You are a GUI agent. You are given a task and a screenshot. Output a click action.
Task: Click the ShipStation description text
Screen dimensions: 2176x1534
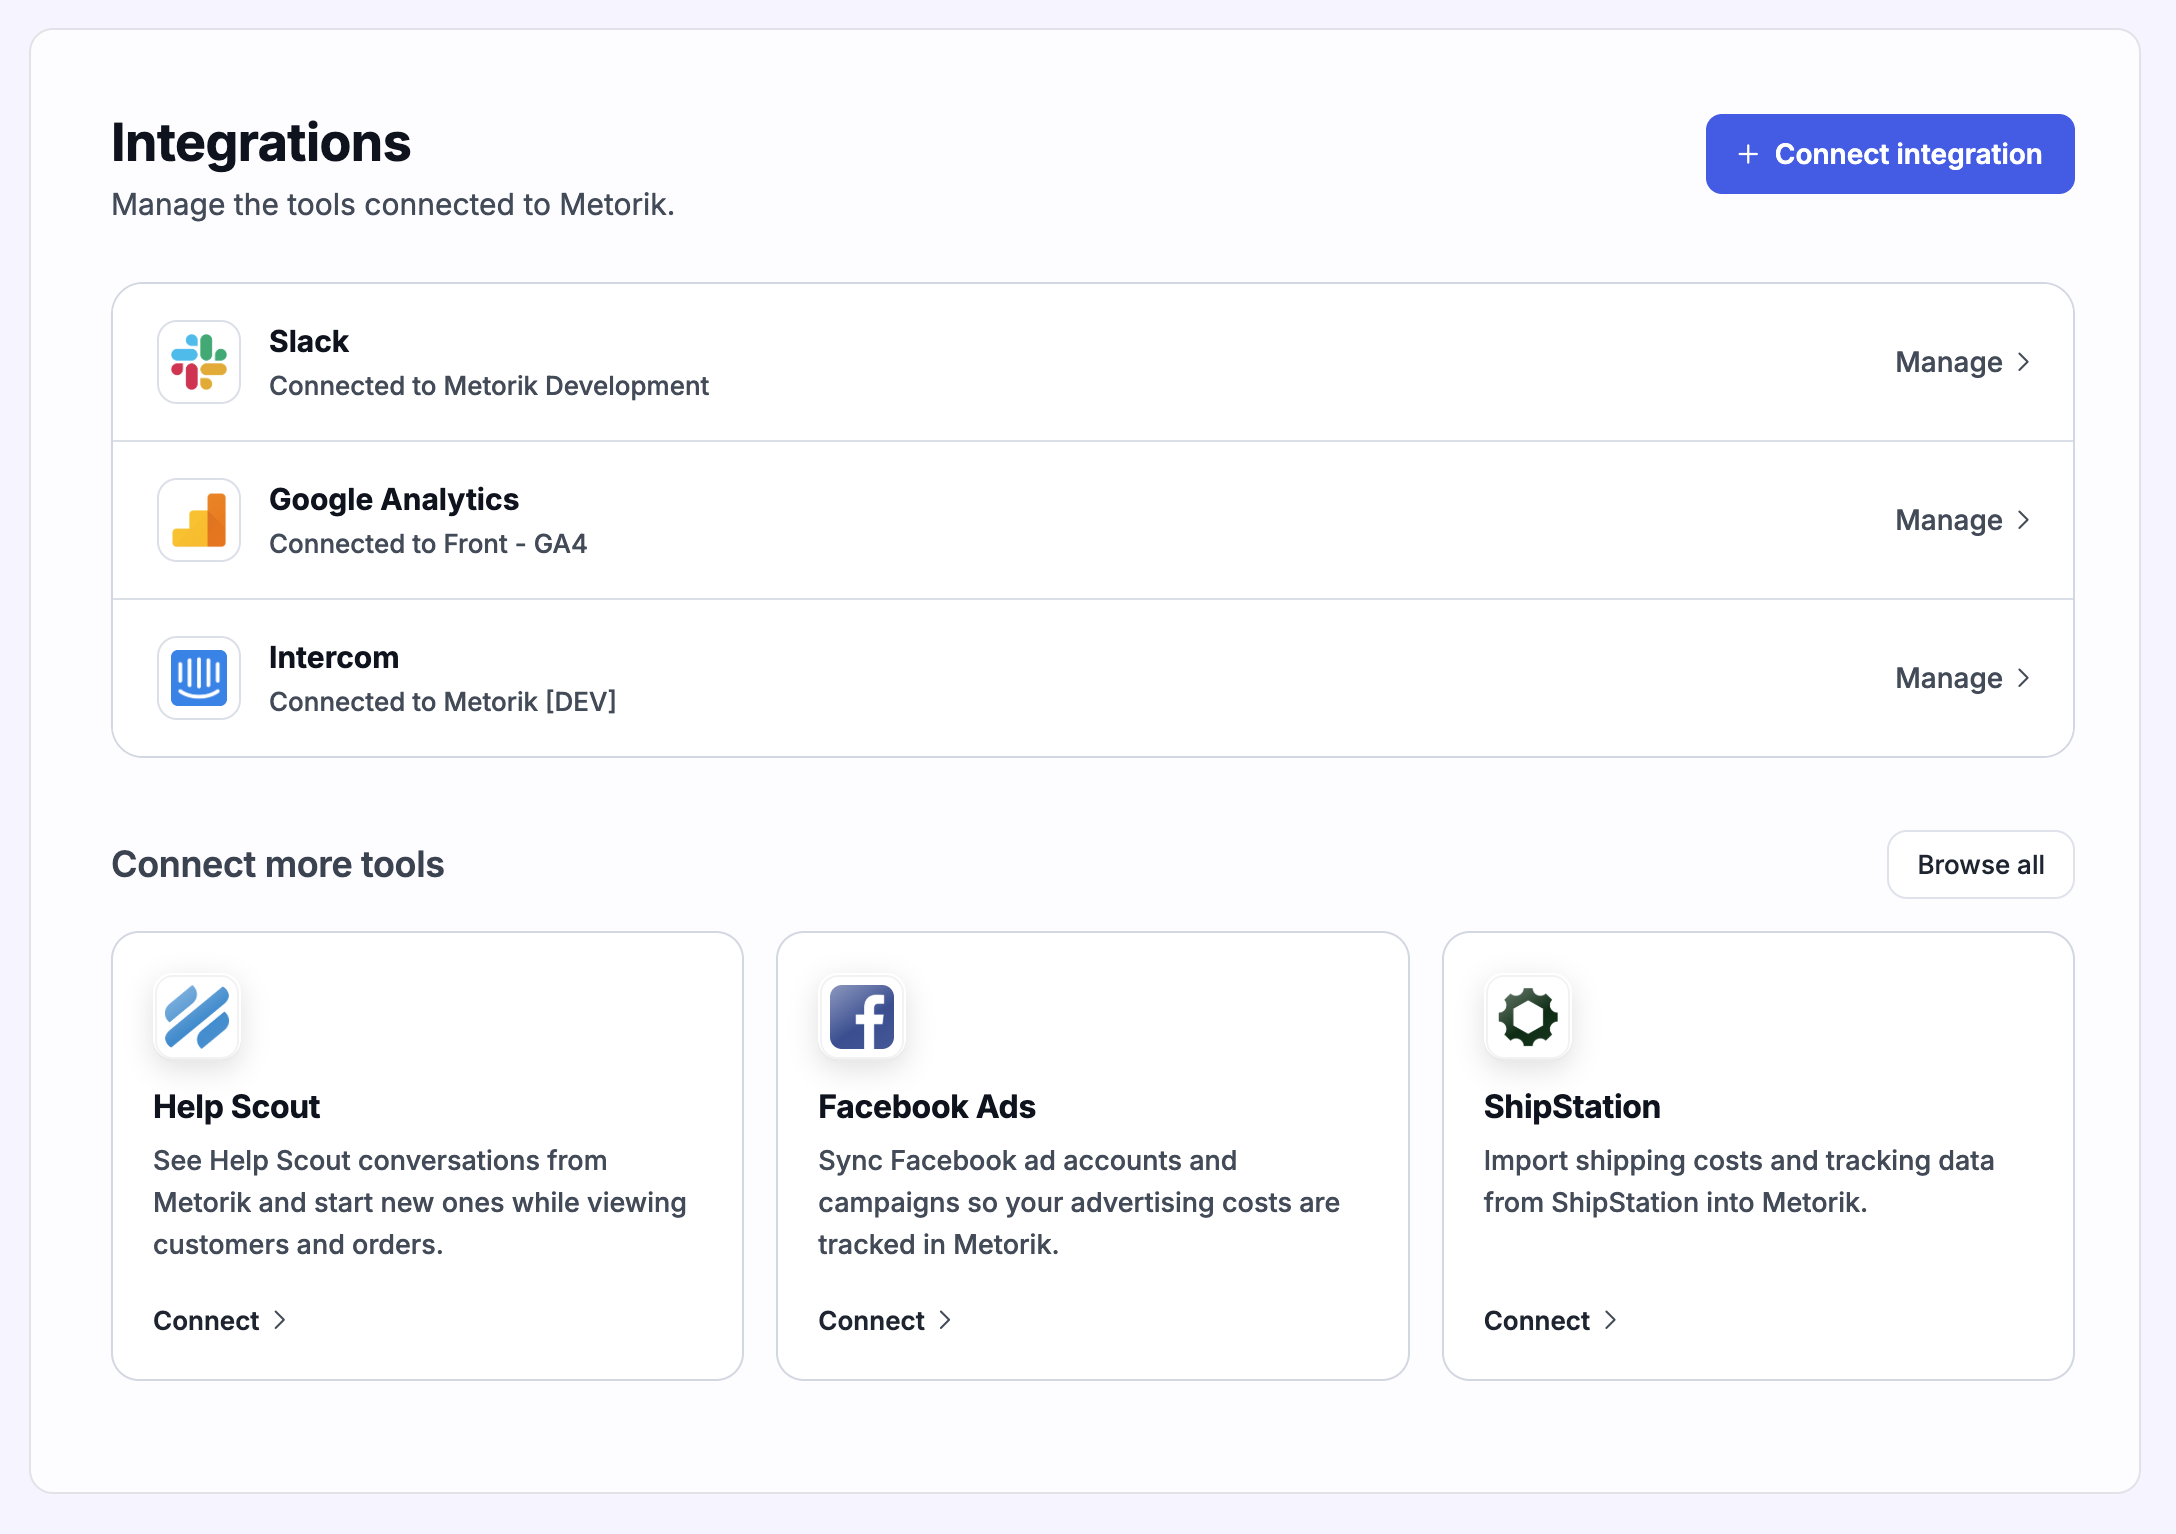[1739, 1181]
